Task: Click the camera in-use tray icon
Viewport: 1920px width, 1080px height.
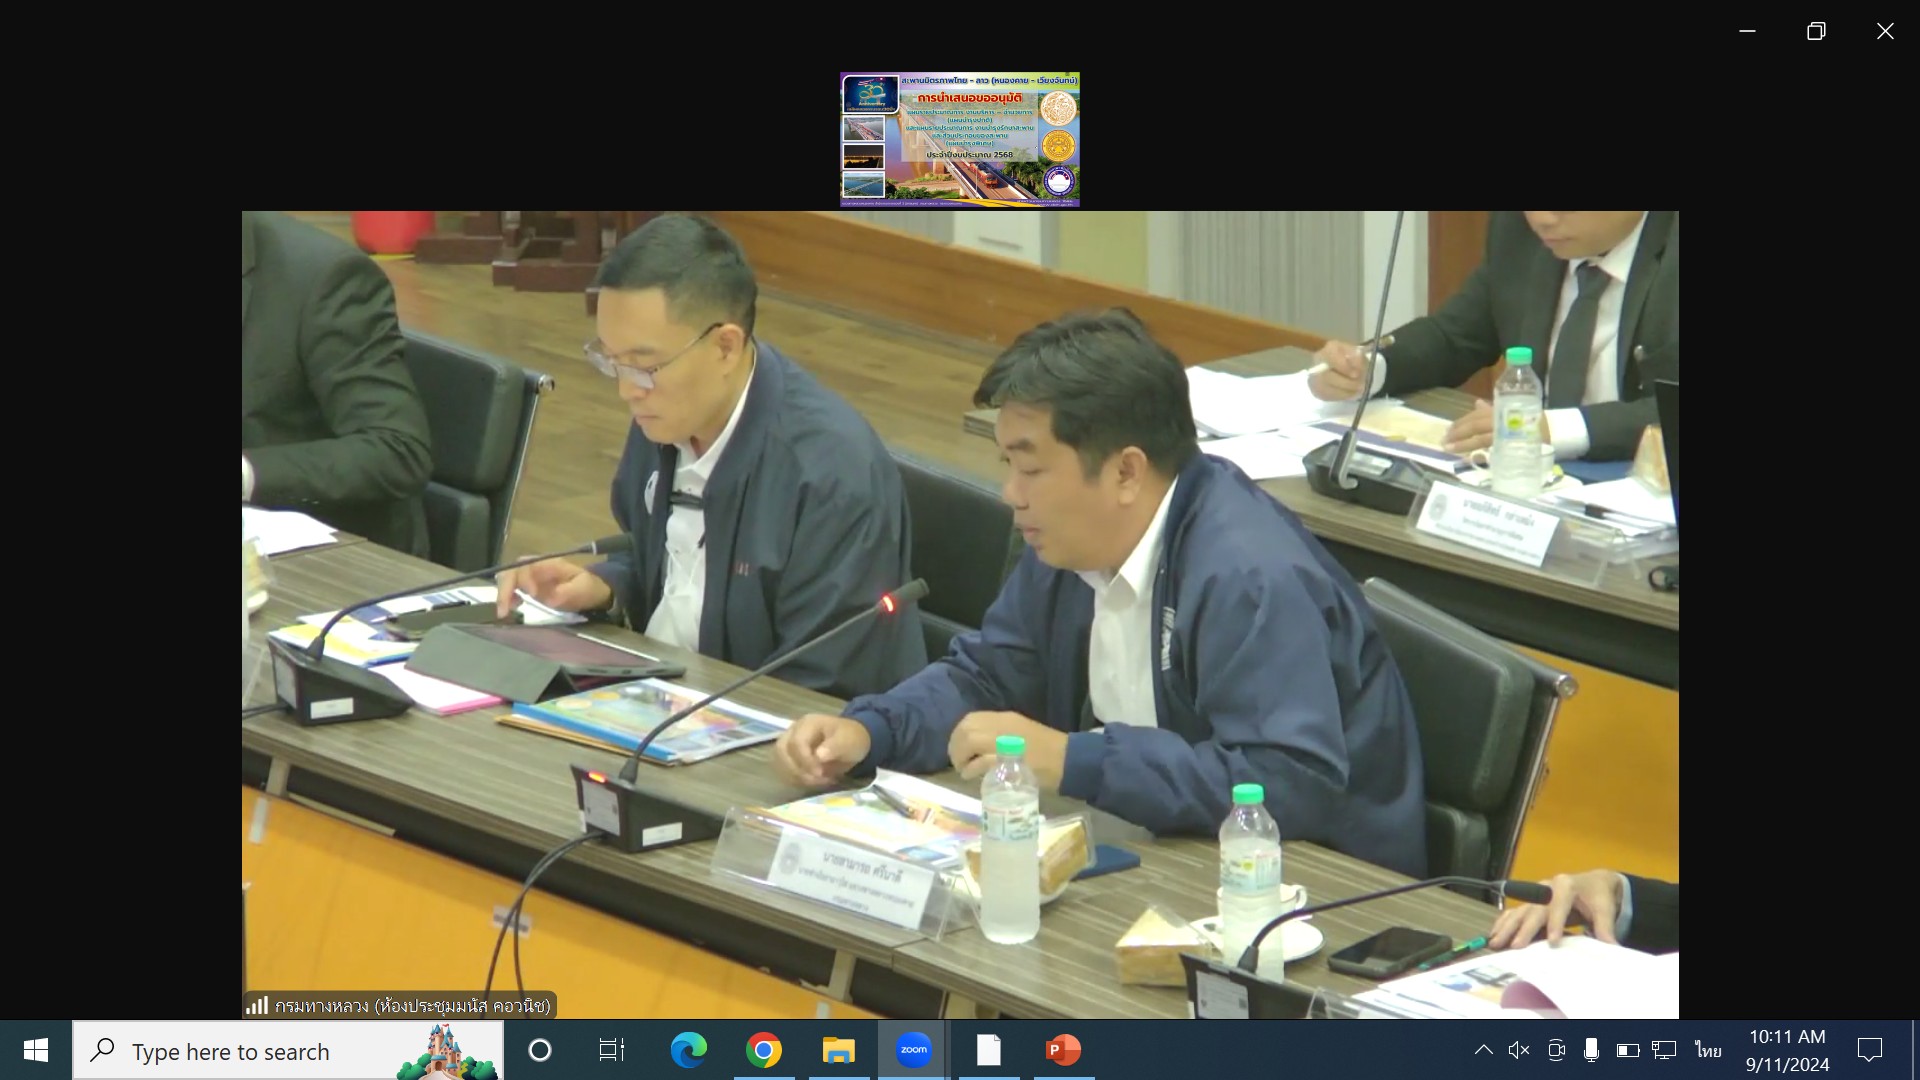Action: pos(1556,1050)
